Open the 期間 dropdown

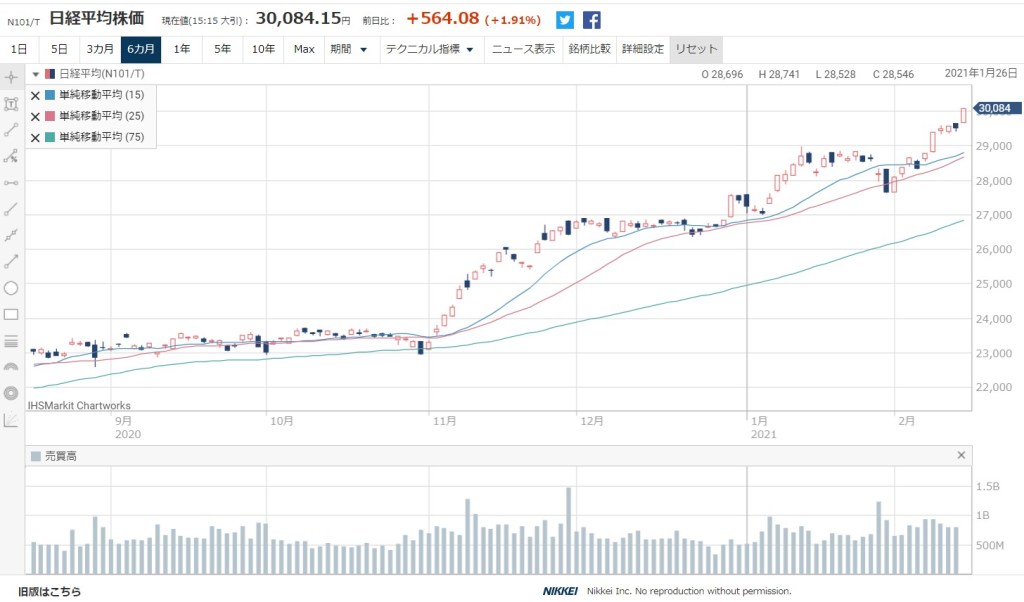[348, 49]
